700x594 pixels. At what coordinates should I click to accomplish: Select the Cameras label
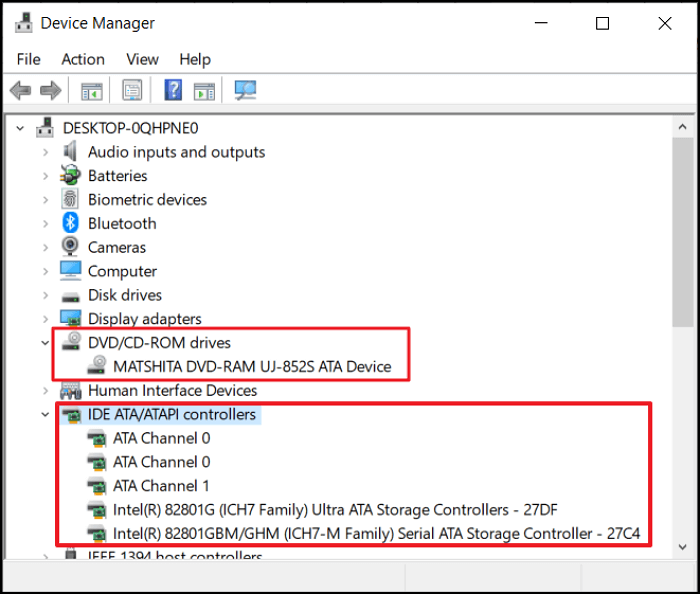tap(117, 247)
